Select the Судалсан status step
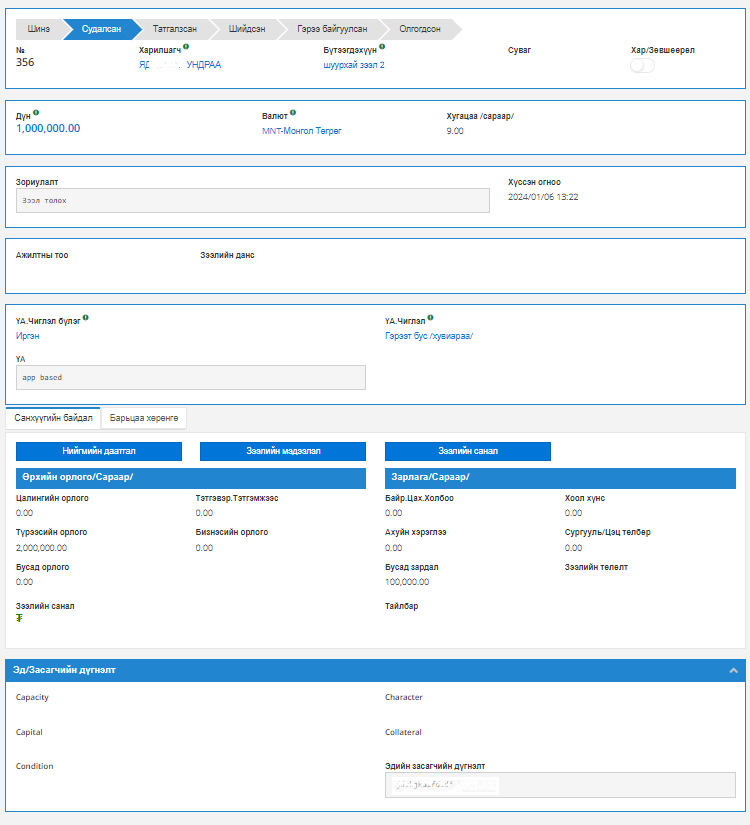 click(x=101, y=29)
